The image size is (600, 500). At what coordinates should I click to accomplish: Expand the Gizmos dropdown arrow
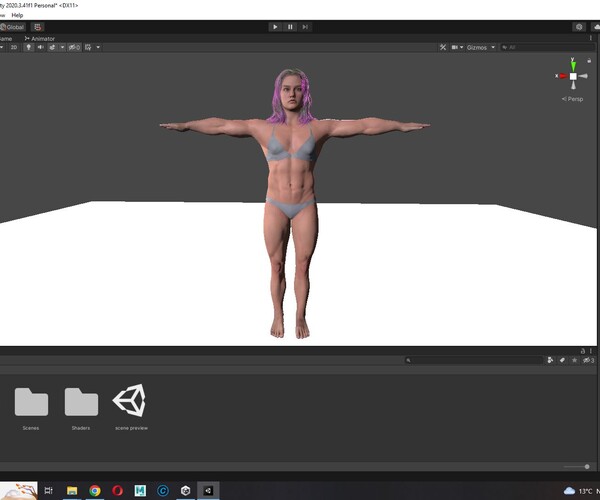point(493,47)
